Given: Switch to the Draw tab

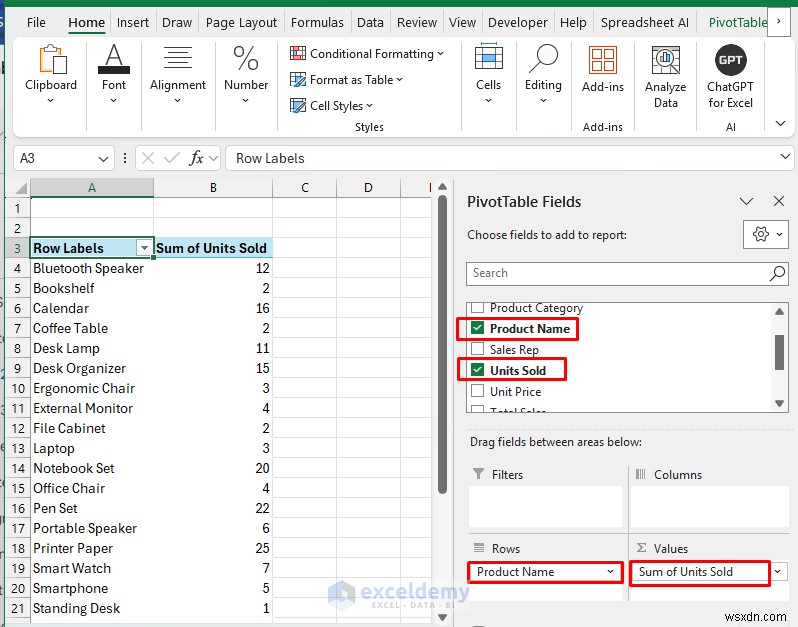Looking at the screenshot, I should point(177,22).
